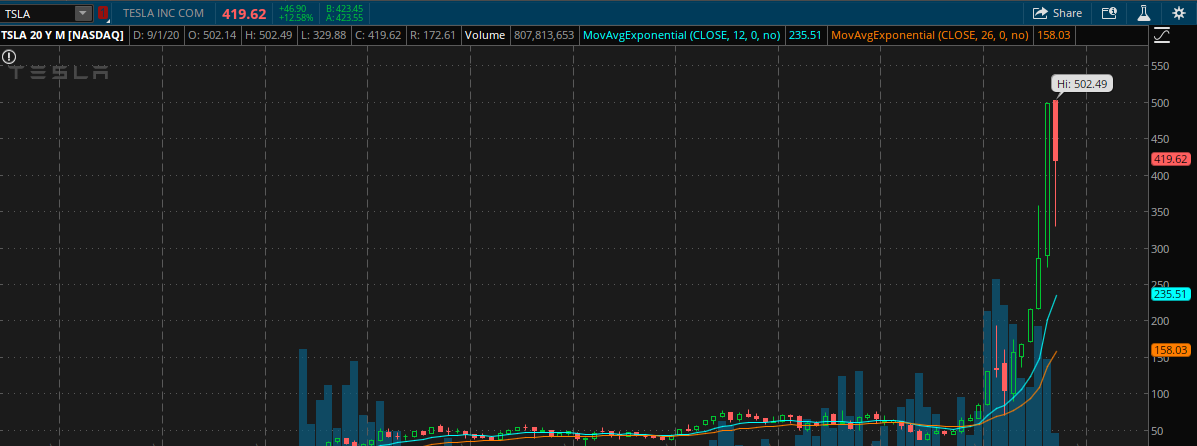Image resolution: width=1197 pixels, height=446 pixels.
Task: Open the Studies flask icon
Action: [x=1144, y=13]
